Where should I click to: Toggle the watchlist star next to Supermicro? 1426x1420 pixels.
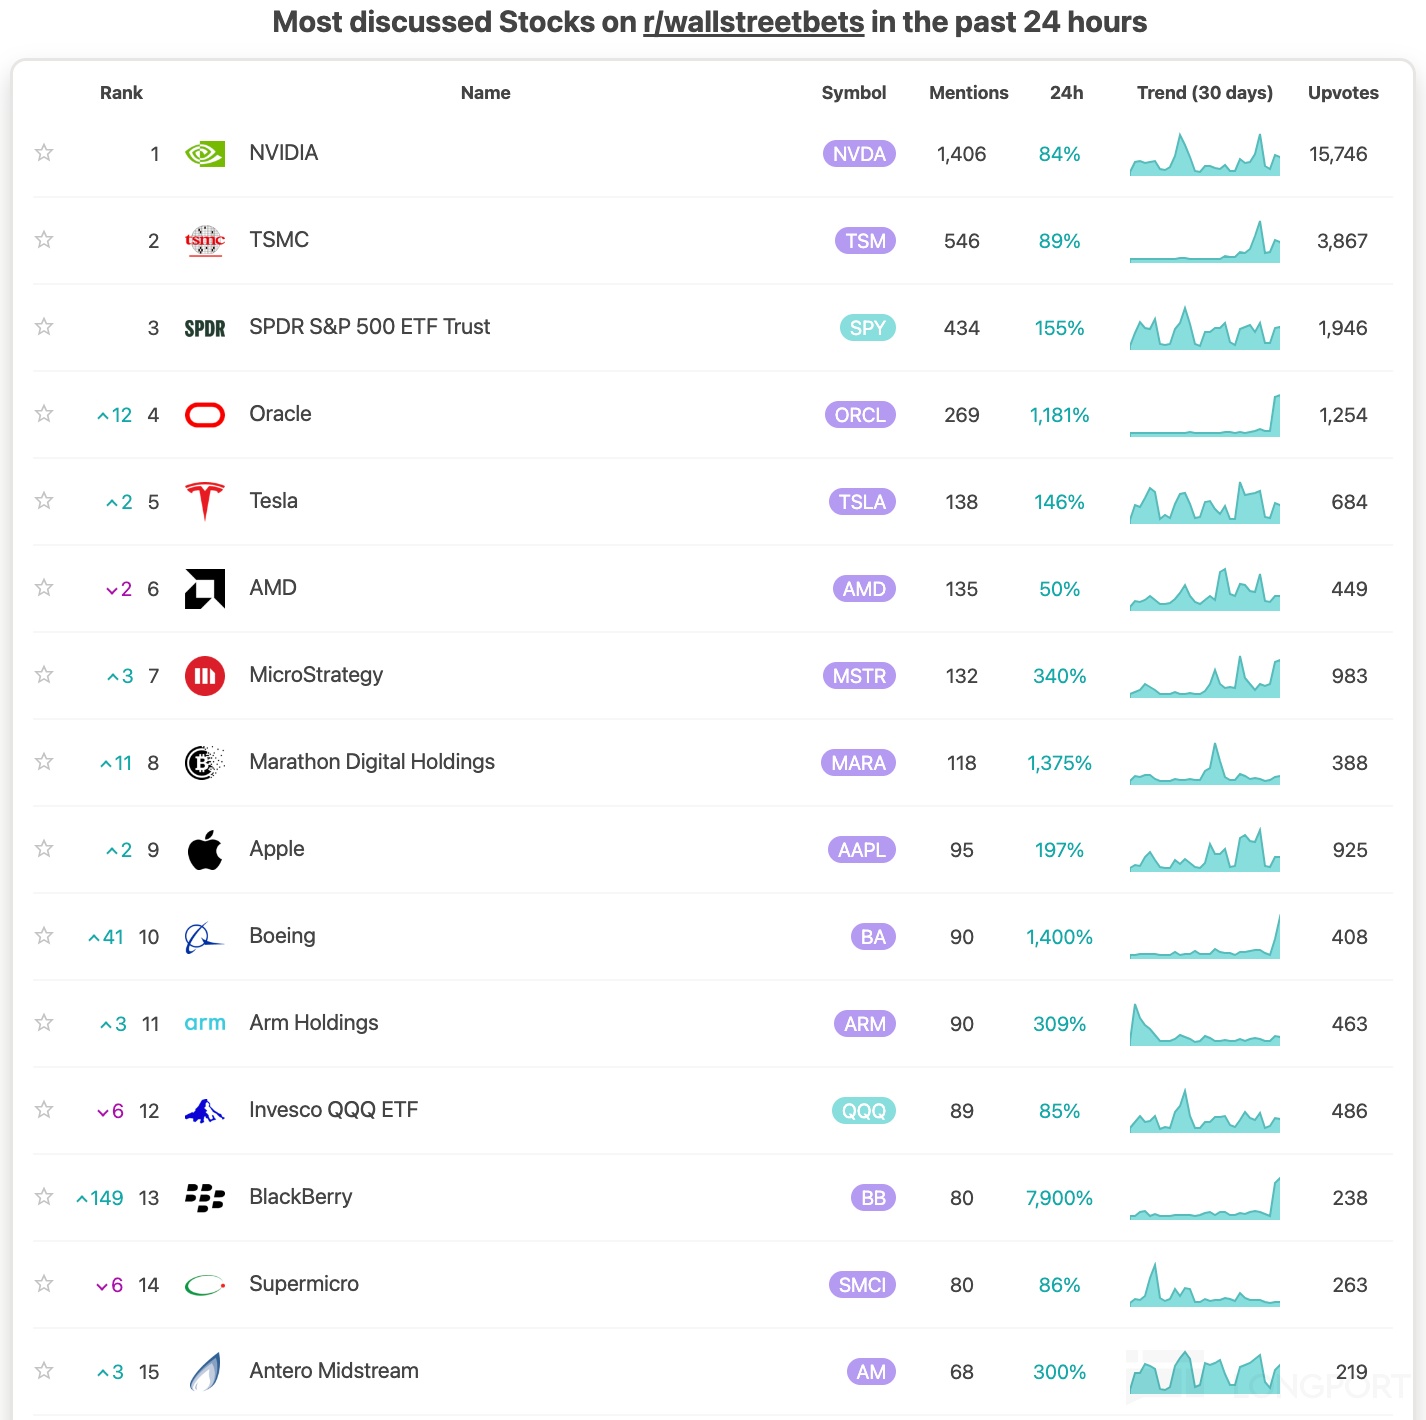click(x=44, y=1284)
